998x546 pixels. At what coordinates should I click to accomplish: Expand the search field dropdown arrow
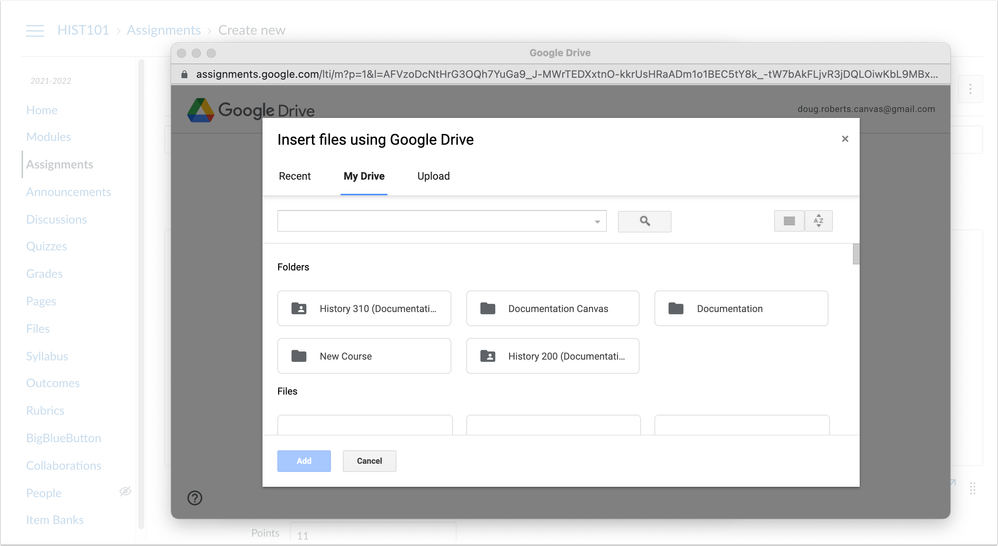pos(597,222)
